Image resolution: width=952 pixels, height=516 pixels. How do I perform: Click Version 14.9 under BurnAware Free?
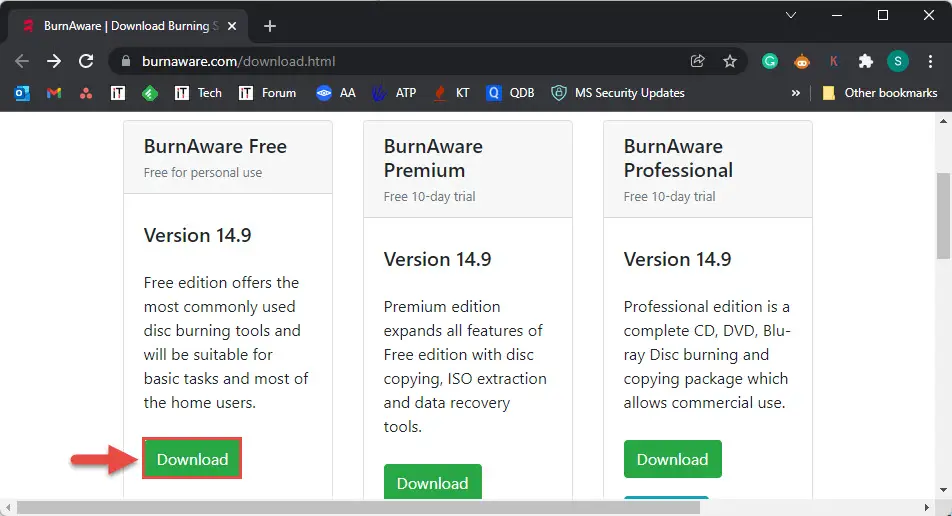click(x=197, y=236)
